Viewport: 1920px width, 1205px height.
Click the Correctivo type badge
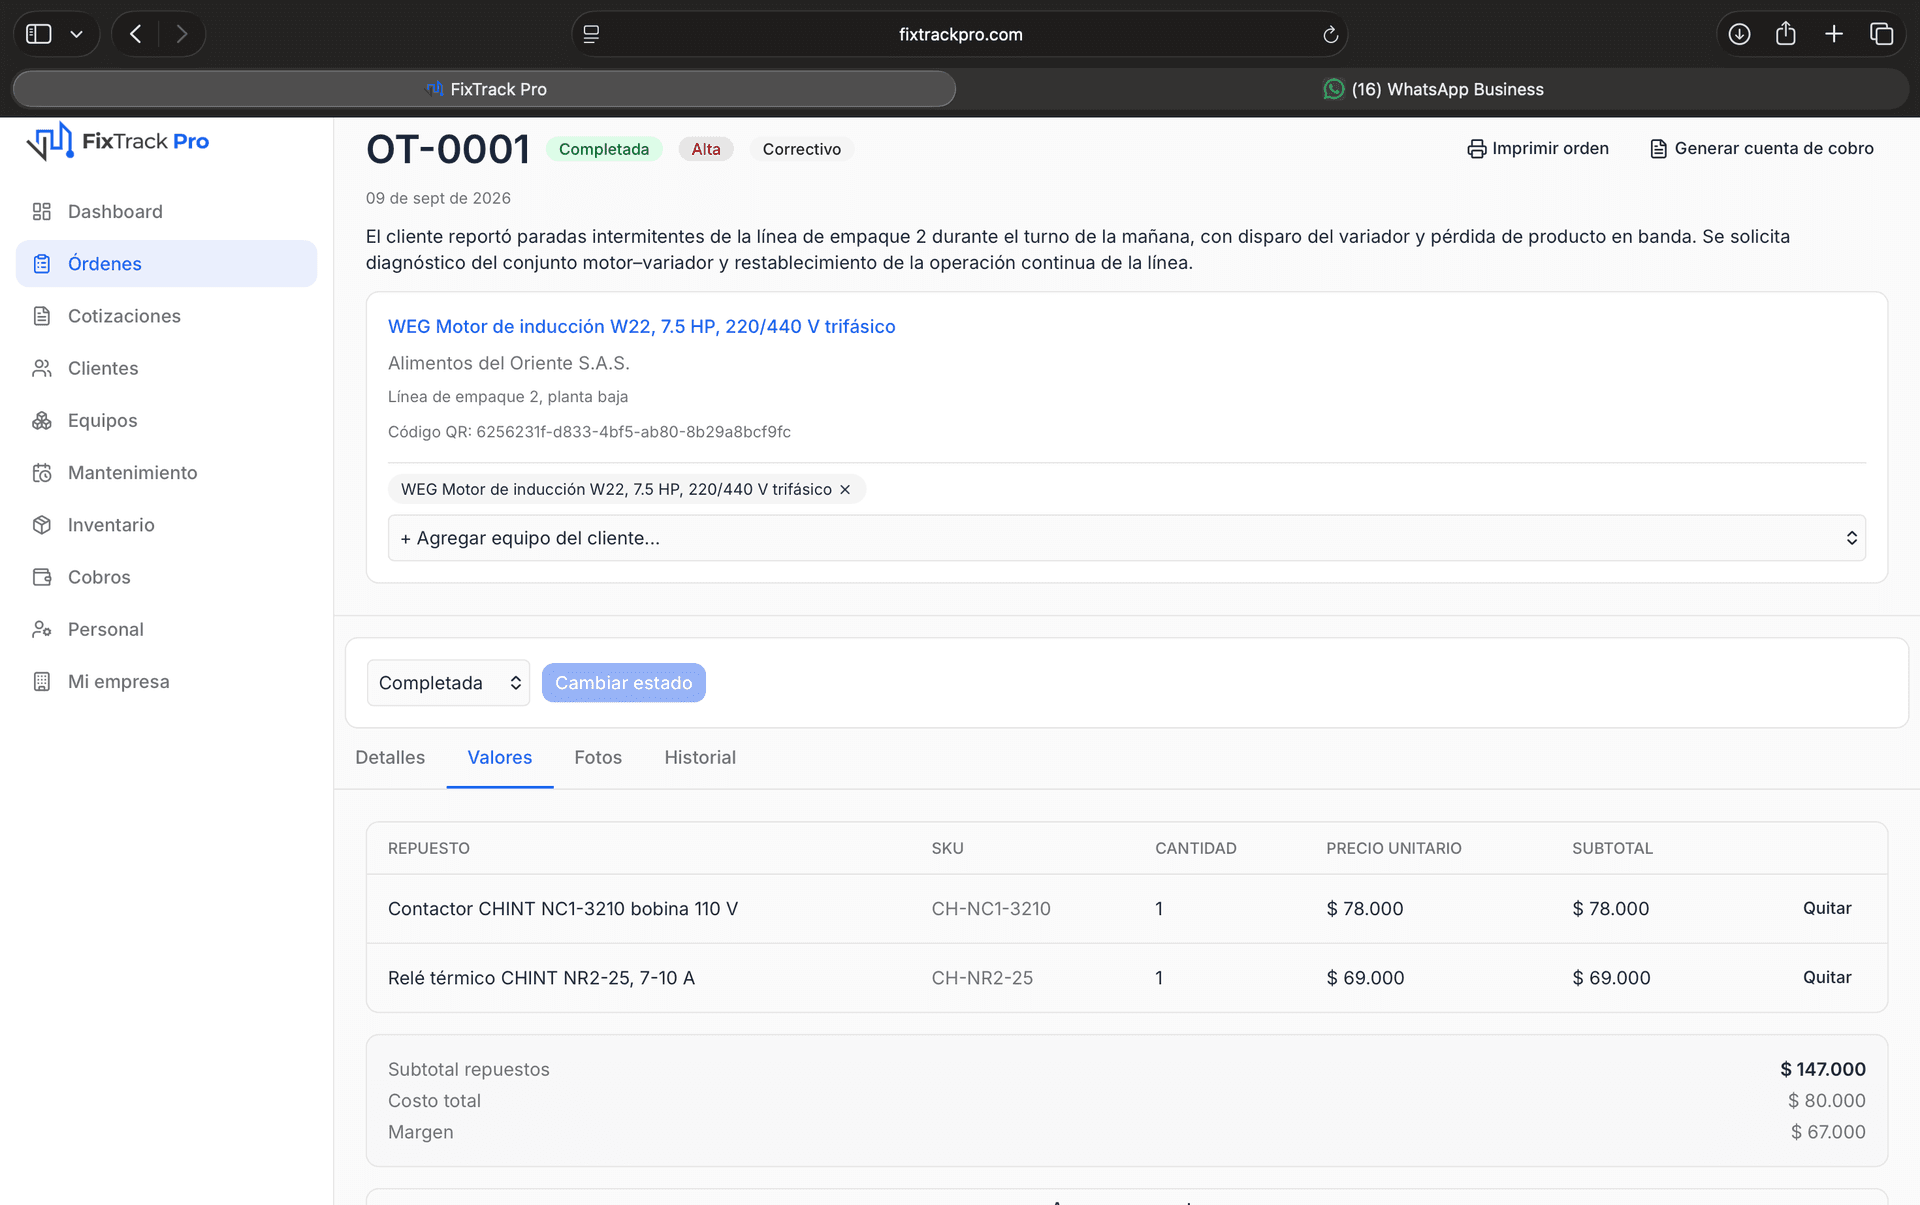pyautogui.click(x=802, y=149)
